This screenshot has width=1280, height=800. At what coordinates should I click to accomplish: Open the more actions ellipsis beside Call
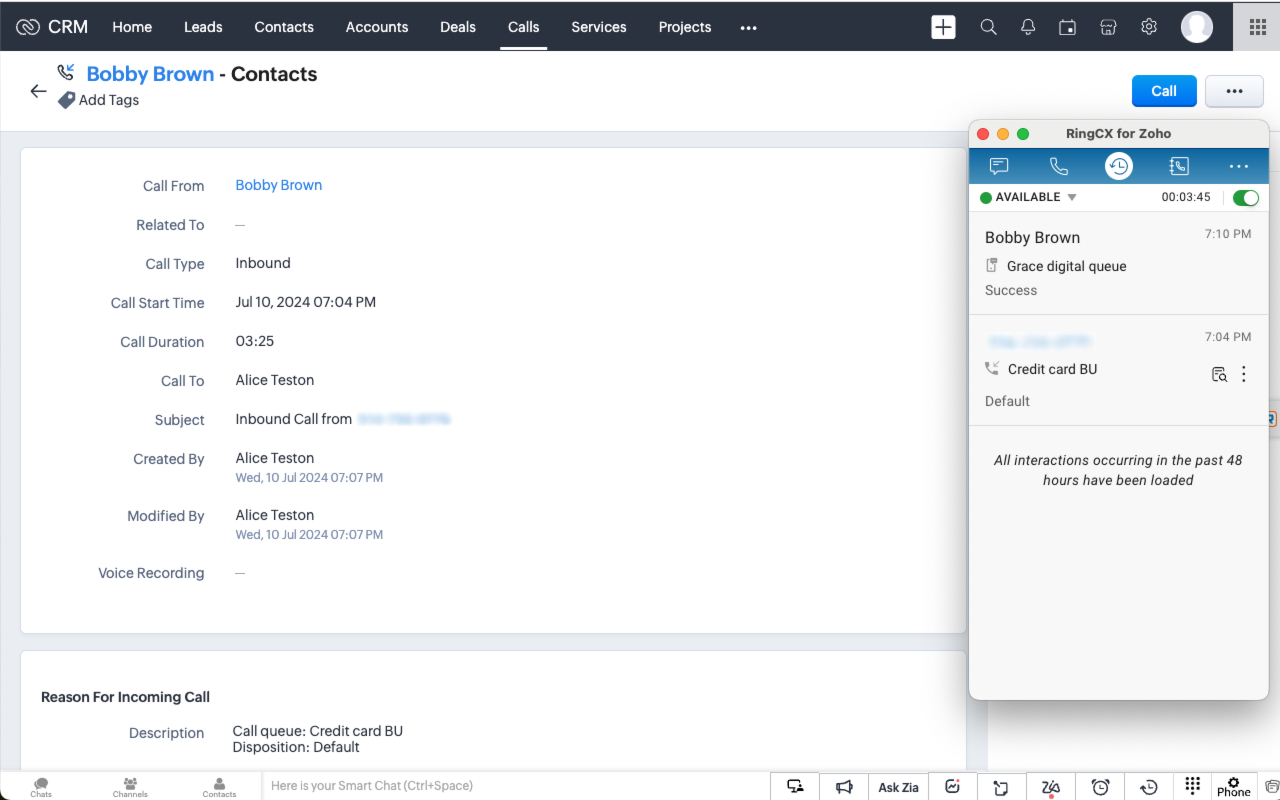(1234, 91)
